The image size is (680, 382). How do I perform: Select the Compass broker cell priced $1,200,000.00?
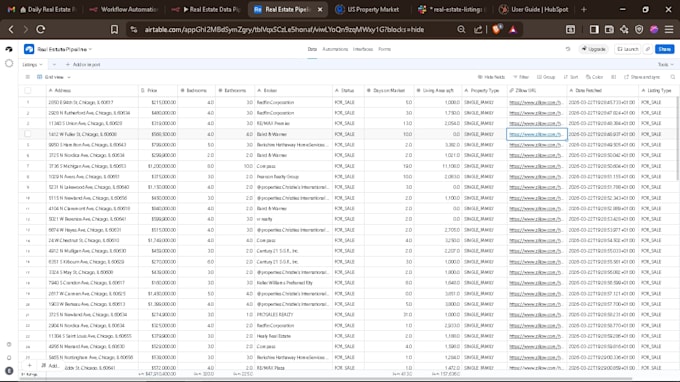[294, 166]
